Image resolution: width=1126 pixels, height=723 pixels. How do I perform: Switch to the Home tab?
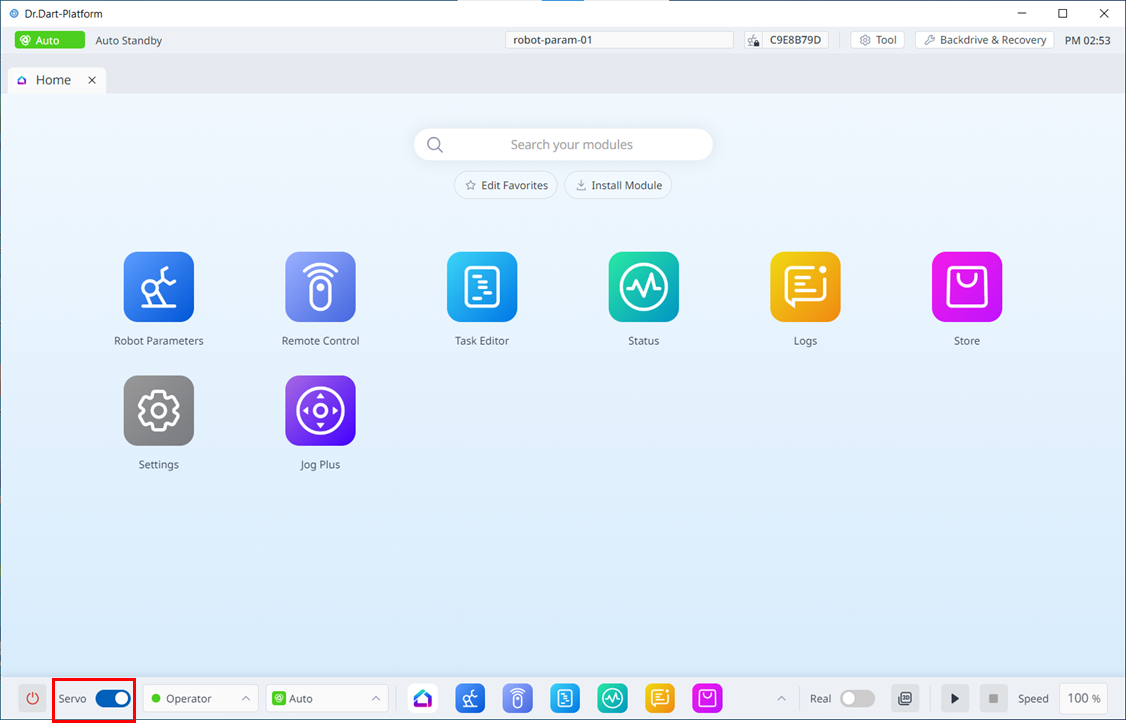53,80
